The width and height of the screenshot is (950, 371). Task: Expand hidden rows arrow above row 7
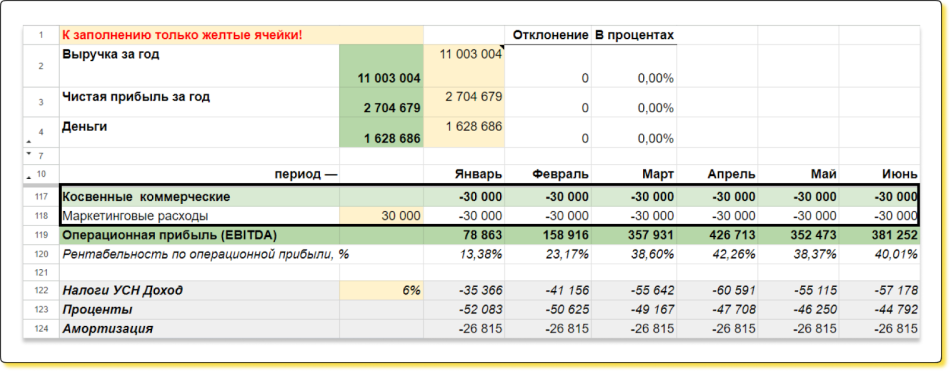pos(28,142)
